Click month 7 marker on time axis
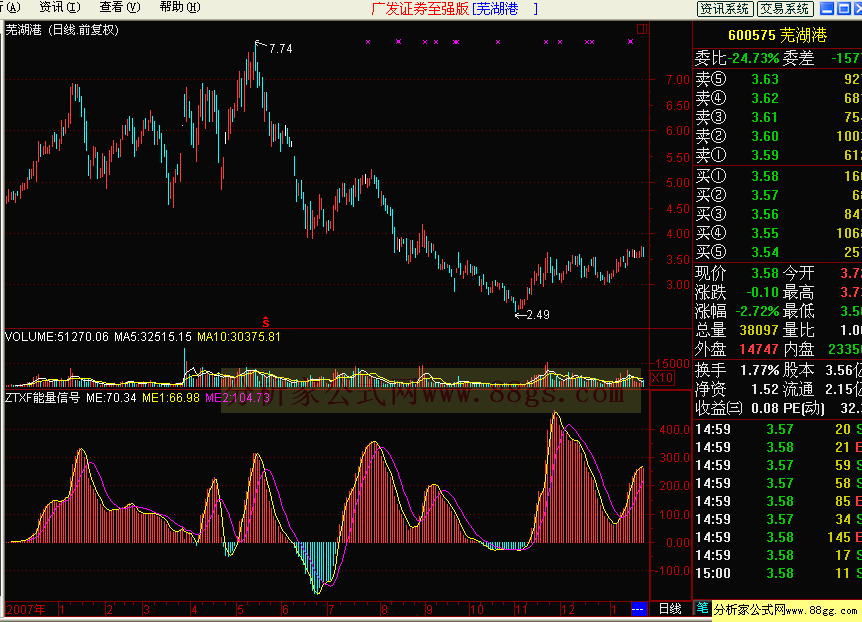 330,609
